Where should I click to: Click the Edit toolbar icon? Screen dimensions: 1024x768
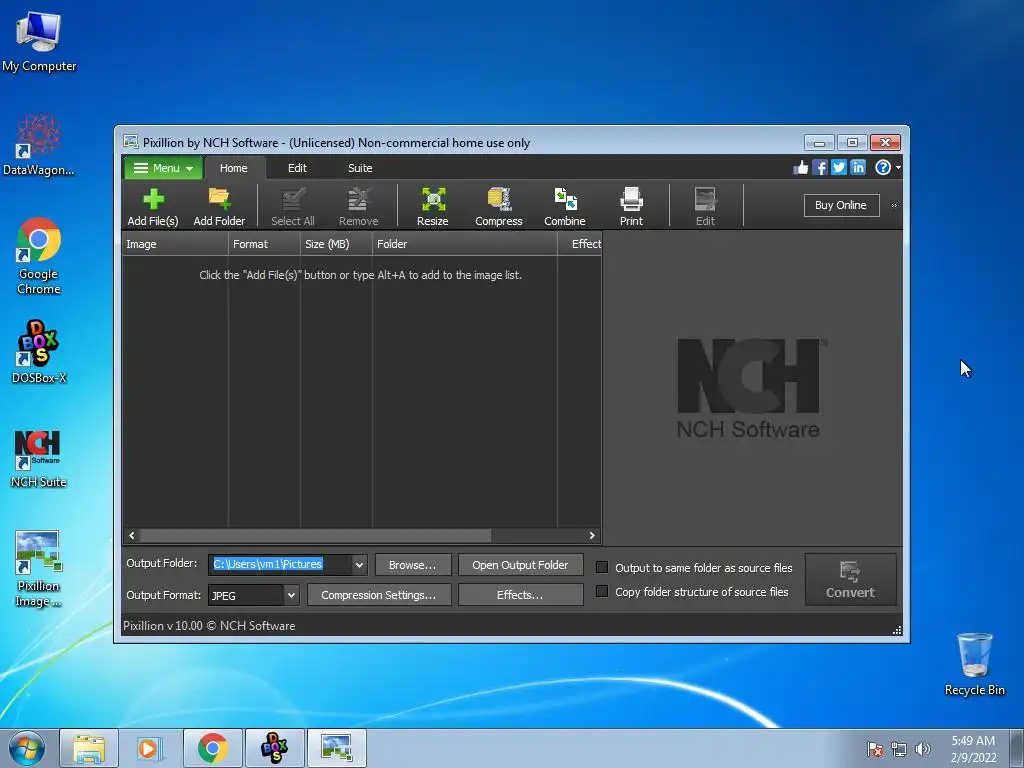pos(705,206)
